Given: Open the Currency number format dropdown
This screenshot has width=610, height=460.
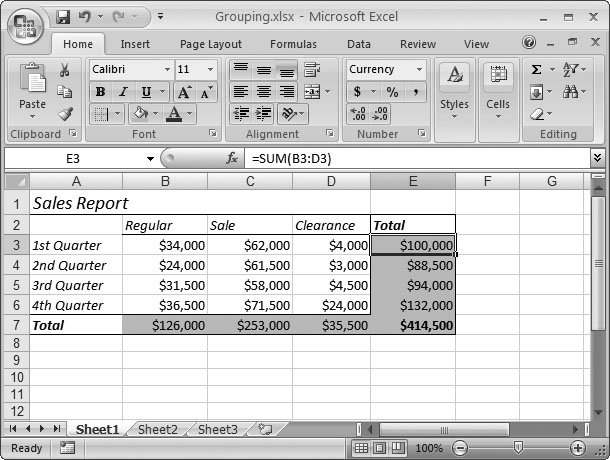Looking at the screenshot, I should click(x=418, y=70).
